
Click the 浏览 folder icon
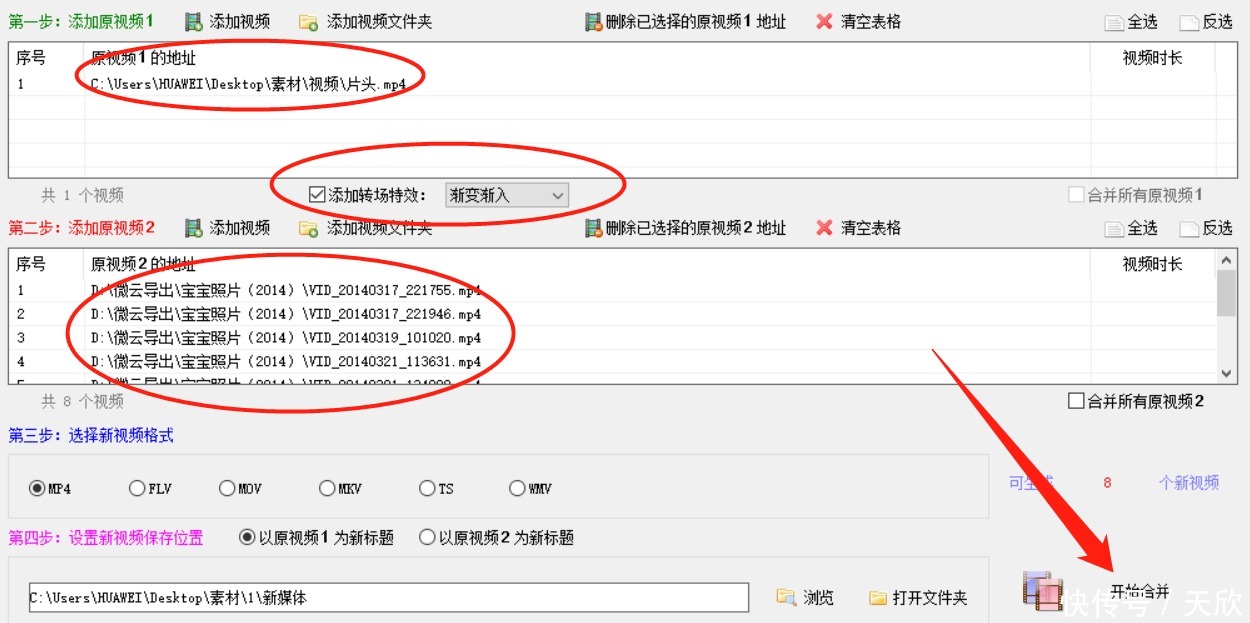click(786, 597)
